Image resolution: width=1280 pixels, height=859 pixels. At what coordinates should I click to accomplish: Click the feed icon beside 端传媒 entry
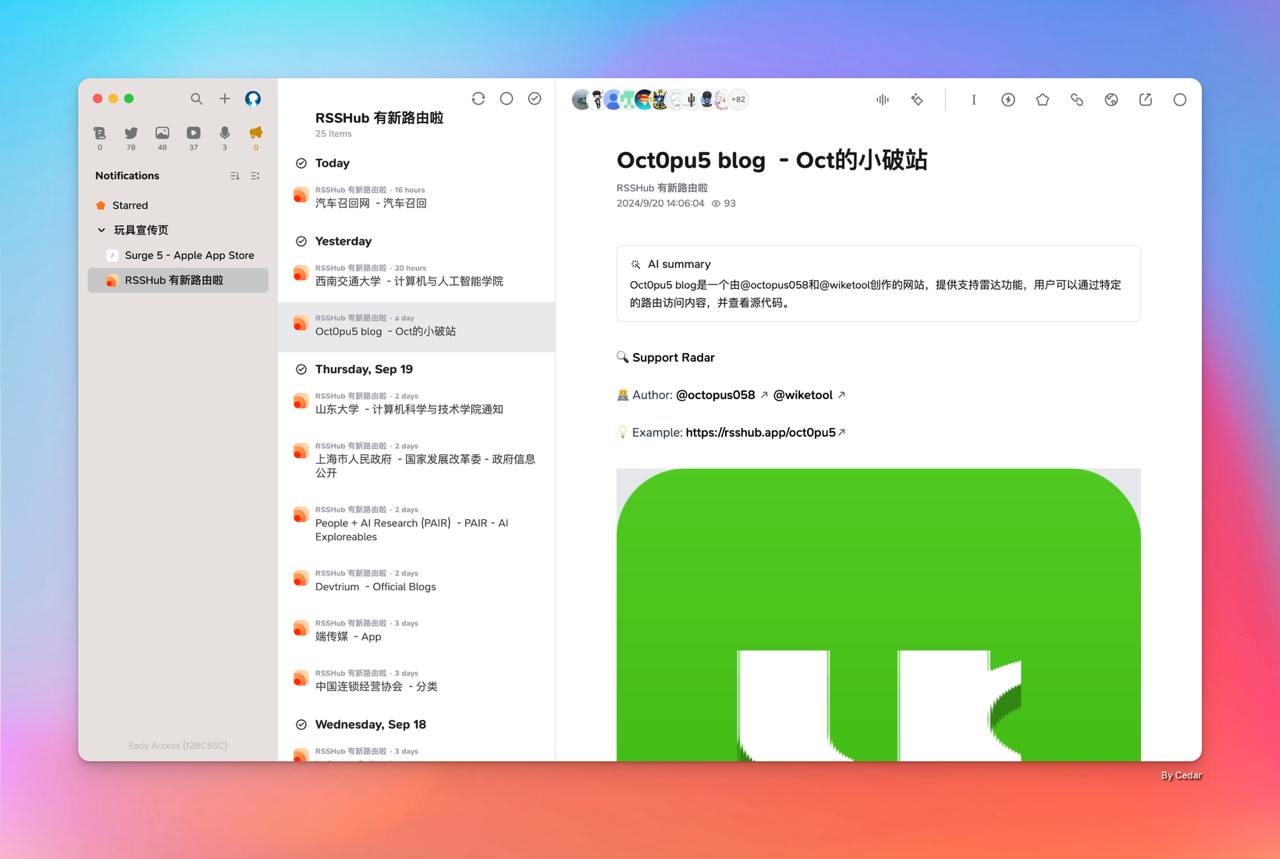coord(300,629)
